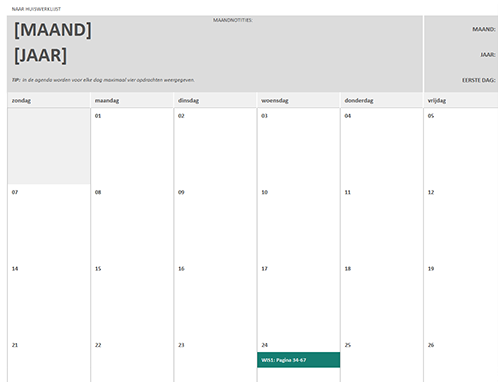Image resolution: width=498 pixels, height=382 pixels.
Task: Click the EERSTE DAG: field label
Action: pyautogui.click(x=479, y=80)
